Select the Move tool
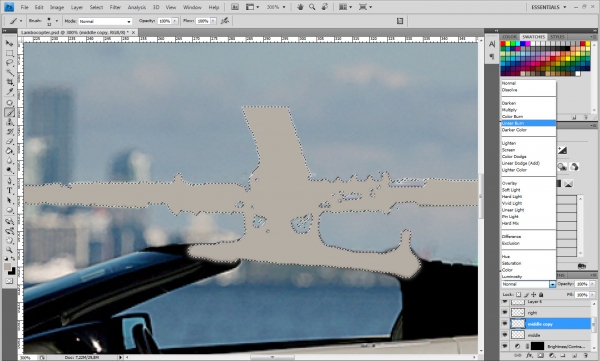Viewport: 600px width, 361px height. (9, 43)
